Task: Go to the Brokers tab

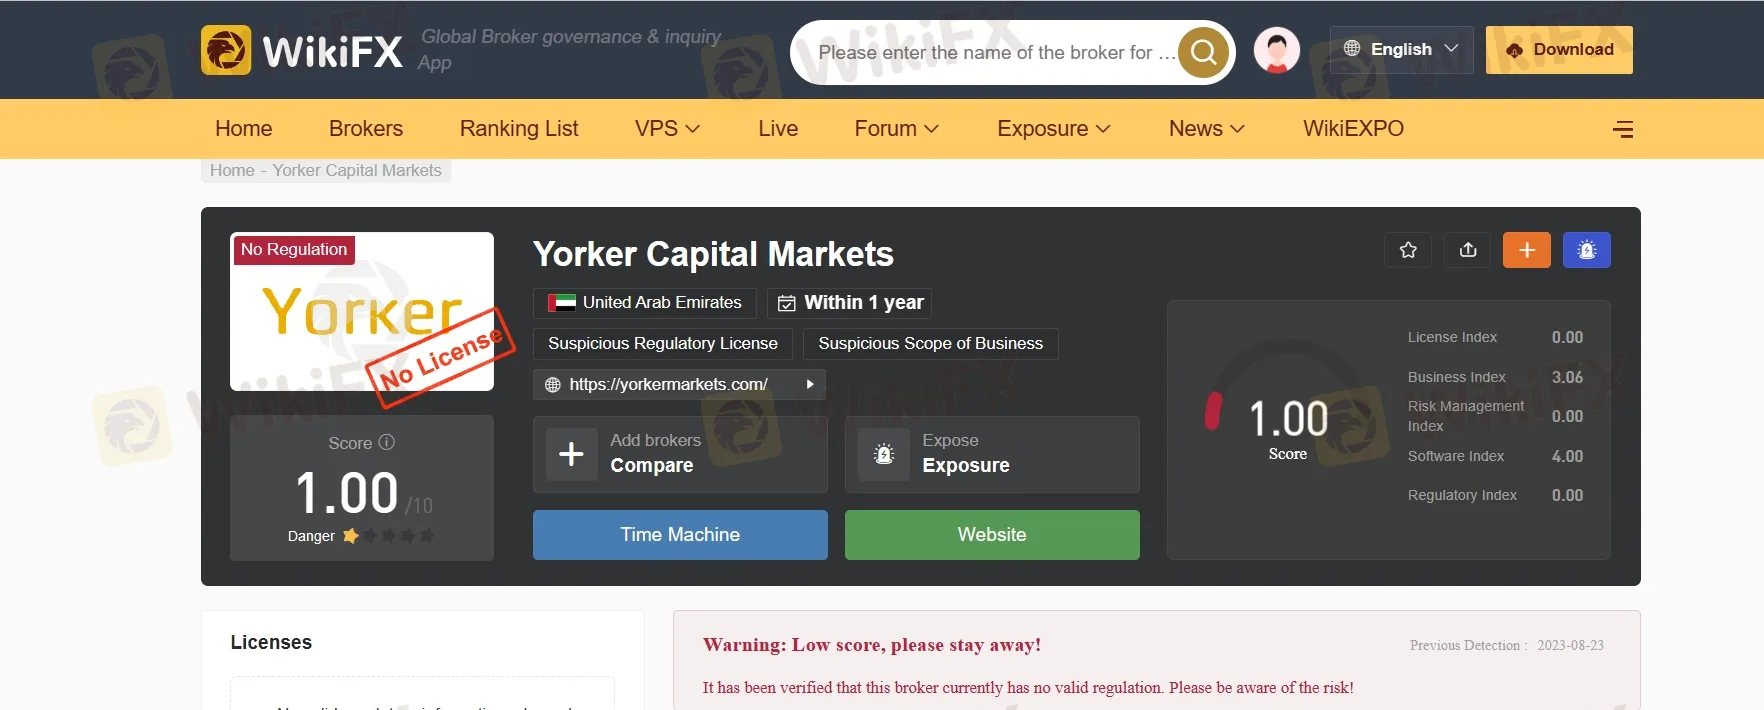Action: pyautogui.click(x=366, y=129)
